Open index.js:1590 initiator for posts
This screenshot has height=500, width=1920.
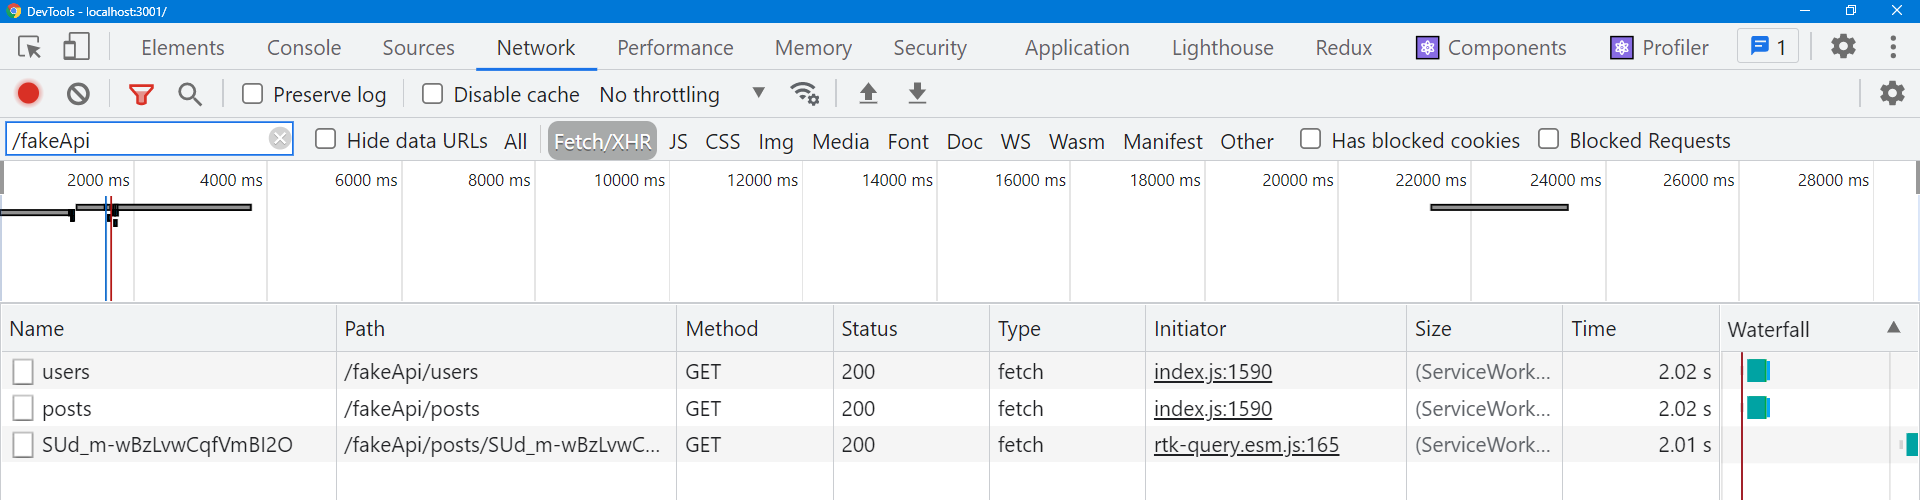pyautogui.click(x=1212, y=408)
